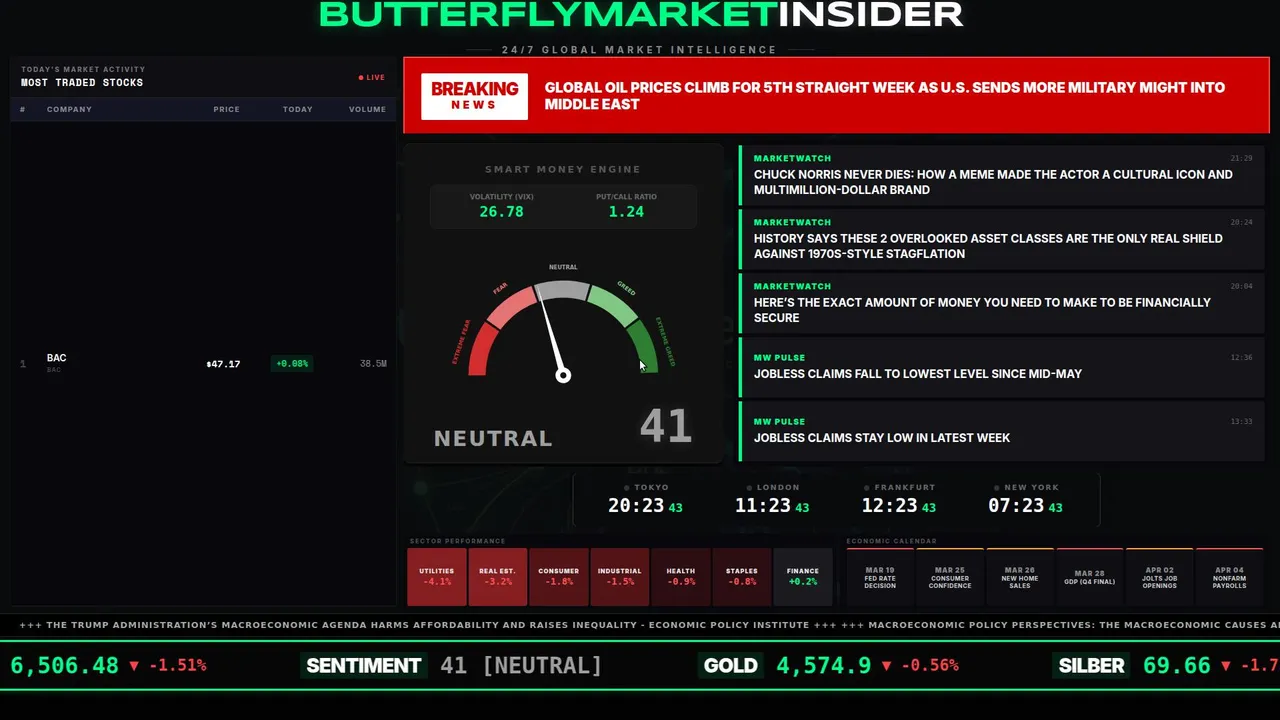
Task: Click the VIX value 26.78
Action: pos(501,212)
